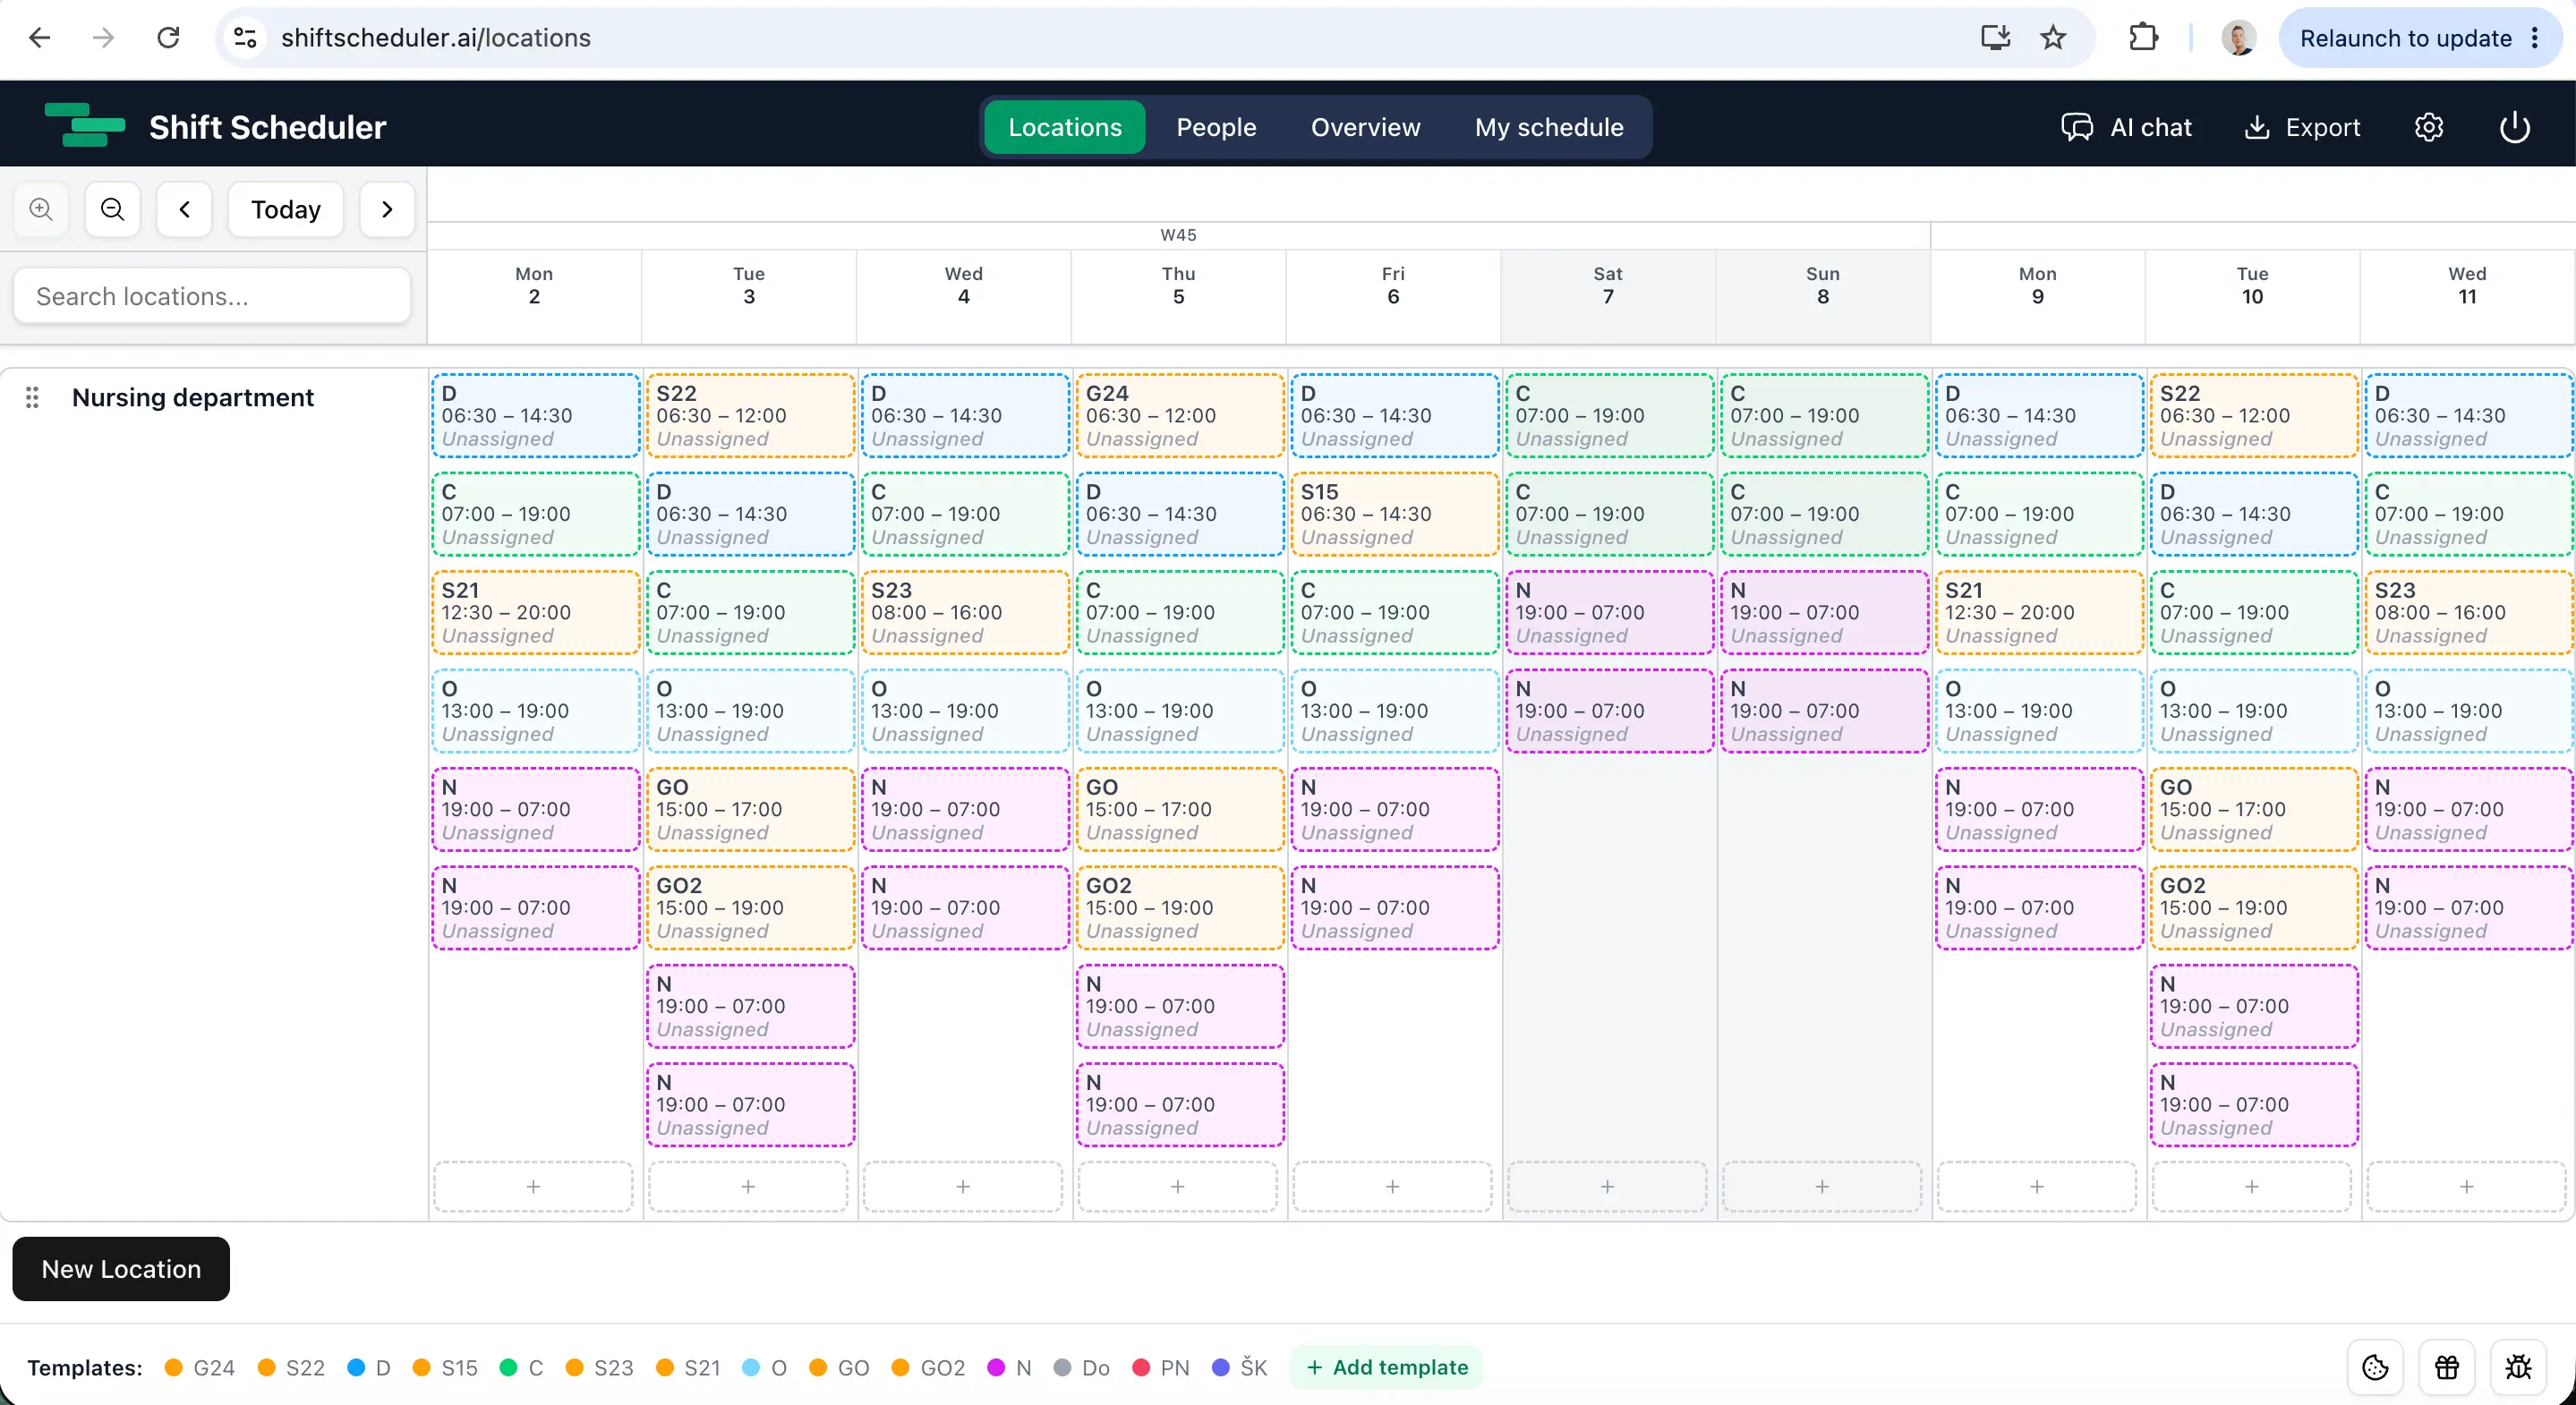Switch to the People tab
Viewport: 2576px width, 1405px height.
point(1216,127)
